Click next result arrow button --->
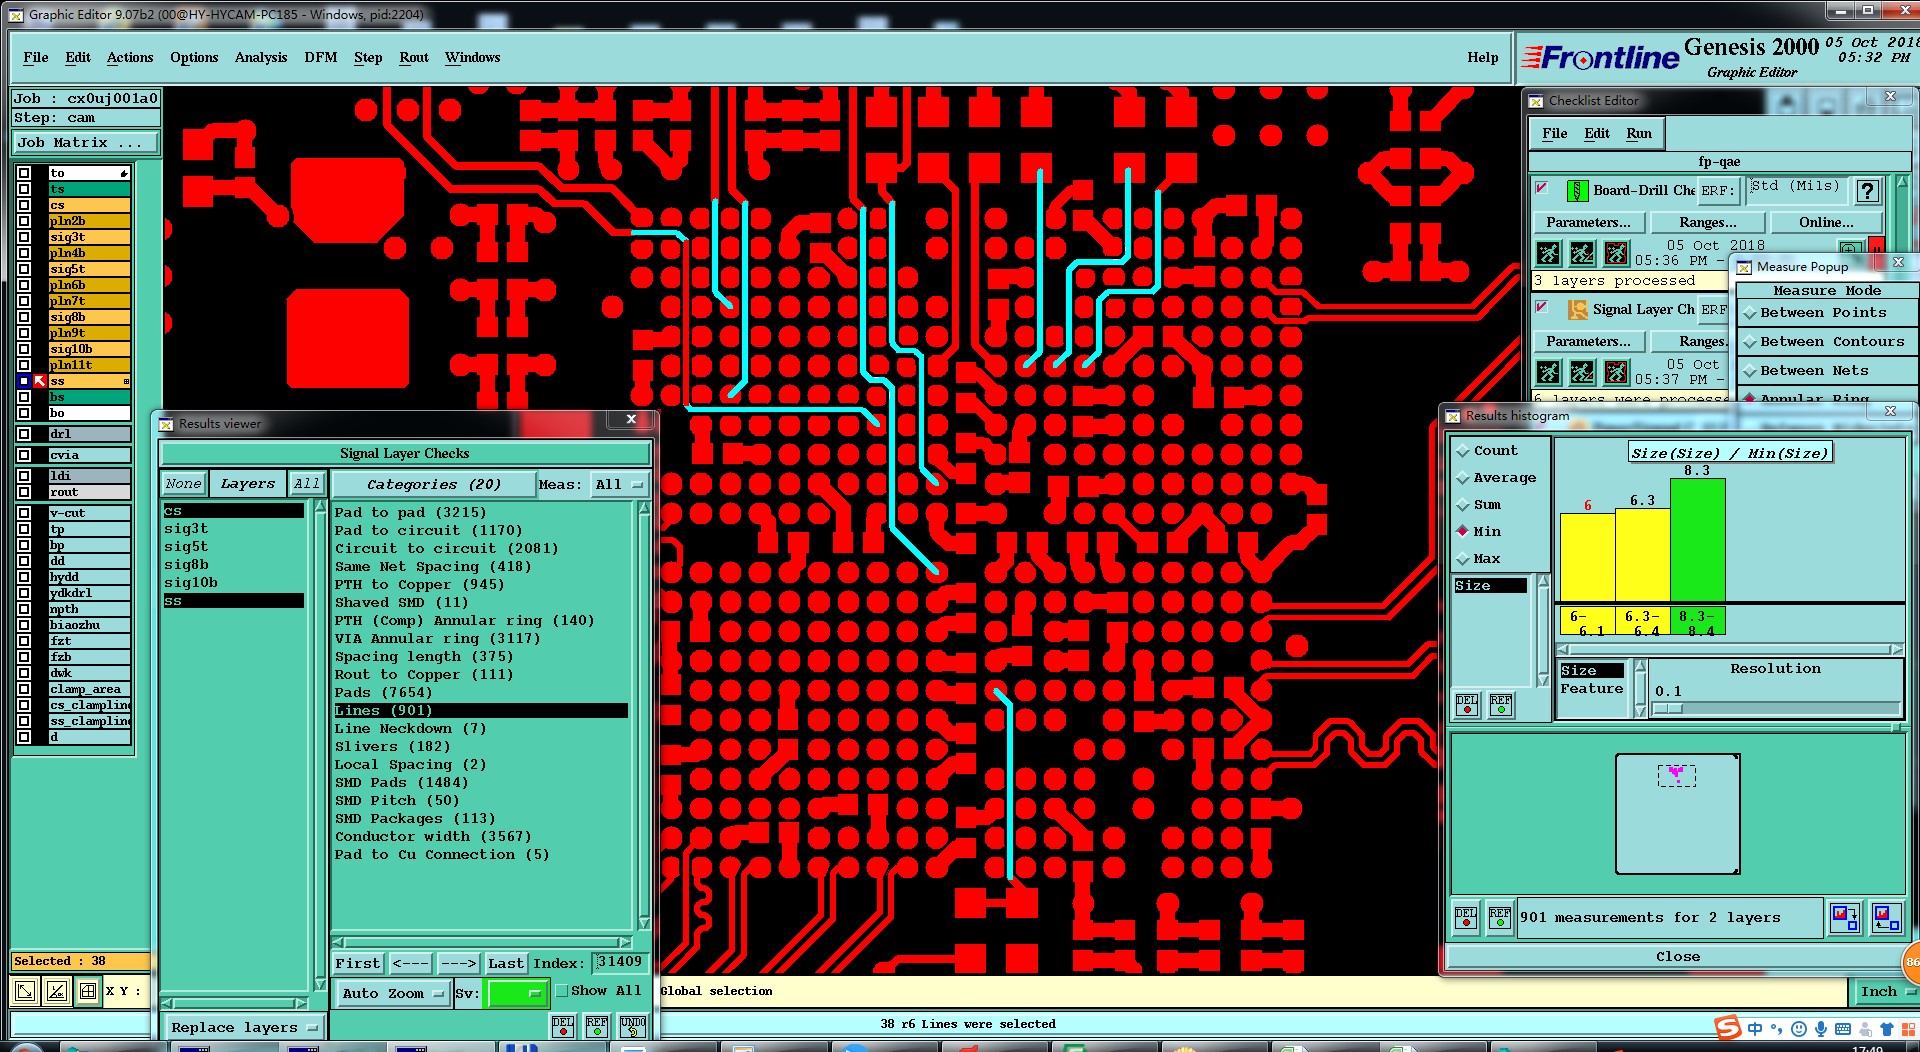Viewport: 1920px width, 1052px height. click(459, 964)
